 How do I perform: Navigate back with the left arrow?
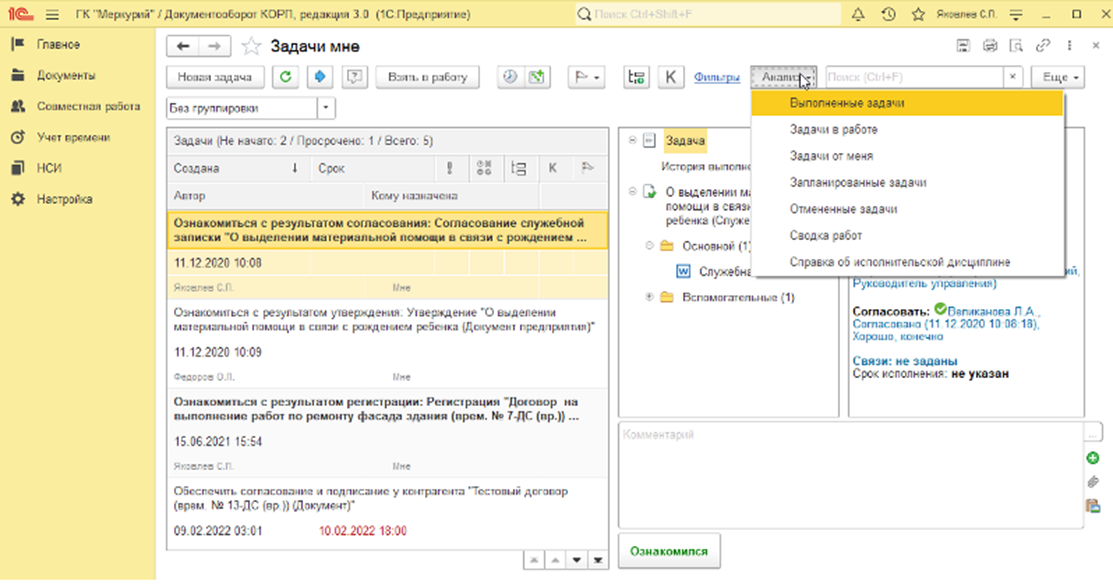pyautogui.click(x=183, y=46)
